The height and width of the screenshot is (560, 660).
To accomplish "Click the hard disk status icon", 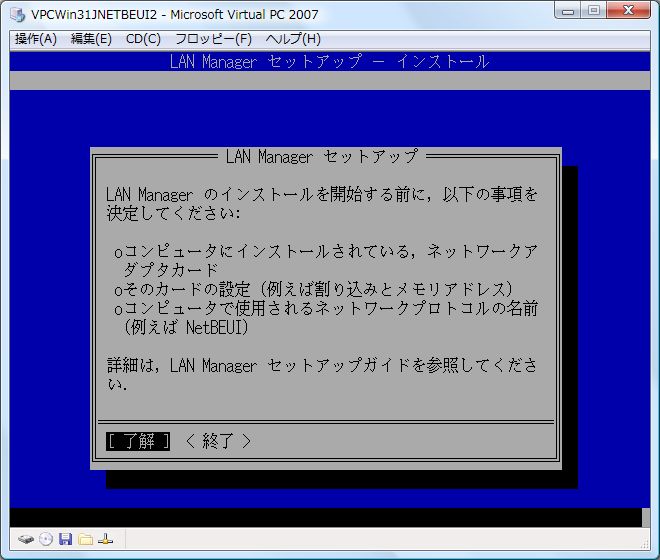I will point(26,539).
